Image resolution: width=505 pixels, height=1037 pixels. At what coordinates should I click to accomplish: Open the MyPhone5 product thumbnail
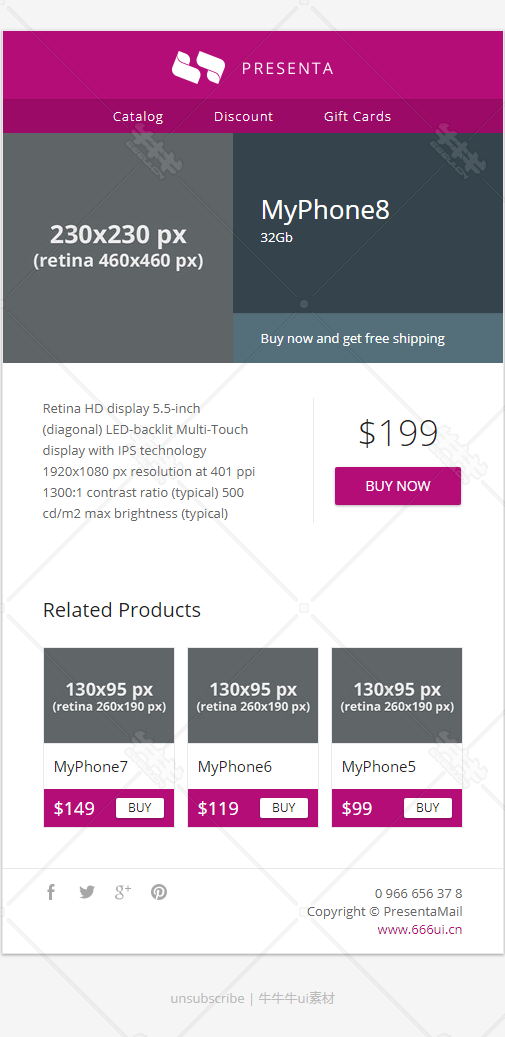click(397, 696)
